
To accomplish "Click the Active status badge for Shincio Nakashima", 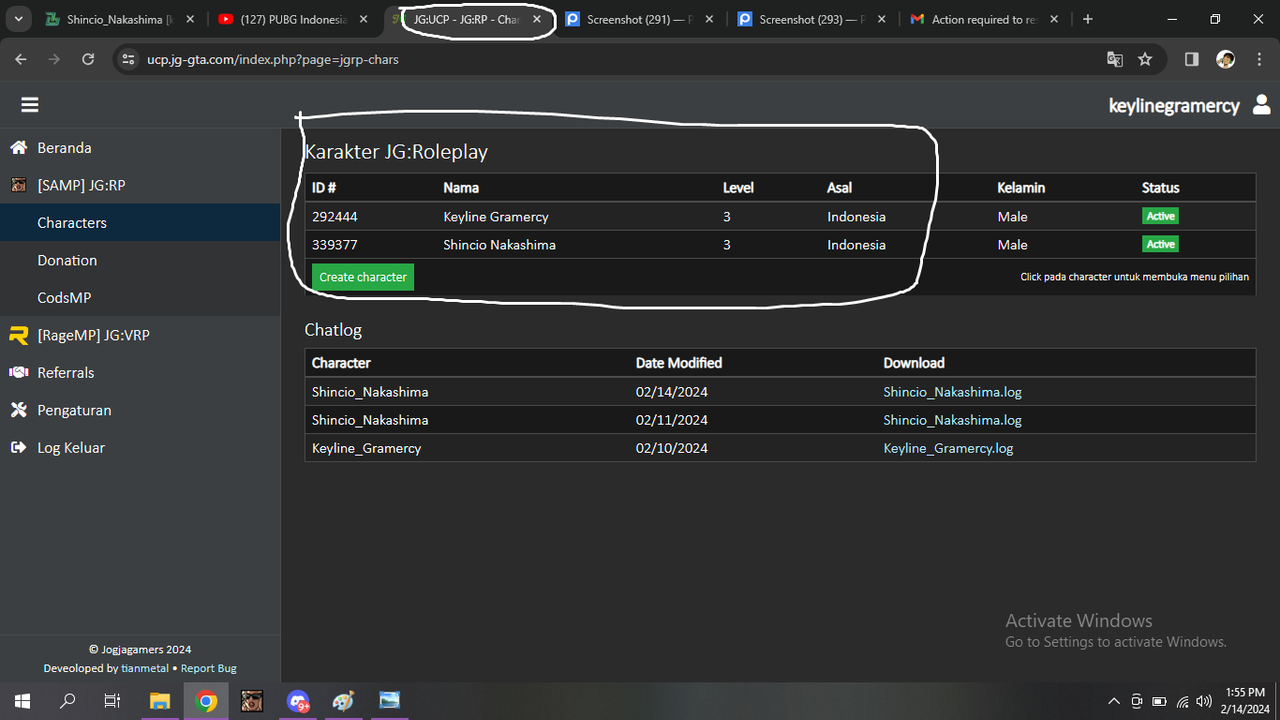I will (1161, 244).
